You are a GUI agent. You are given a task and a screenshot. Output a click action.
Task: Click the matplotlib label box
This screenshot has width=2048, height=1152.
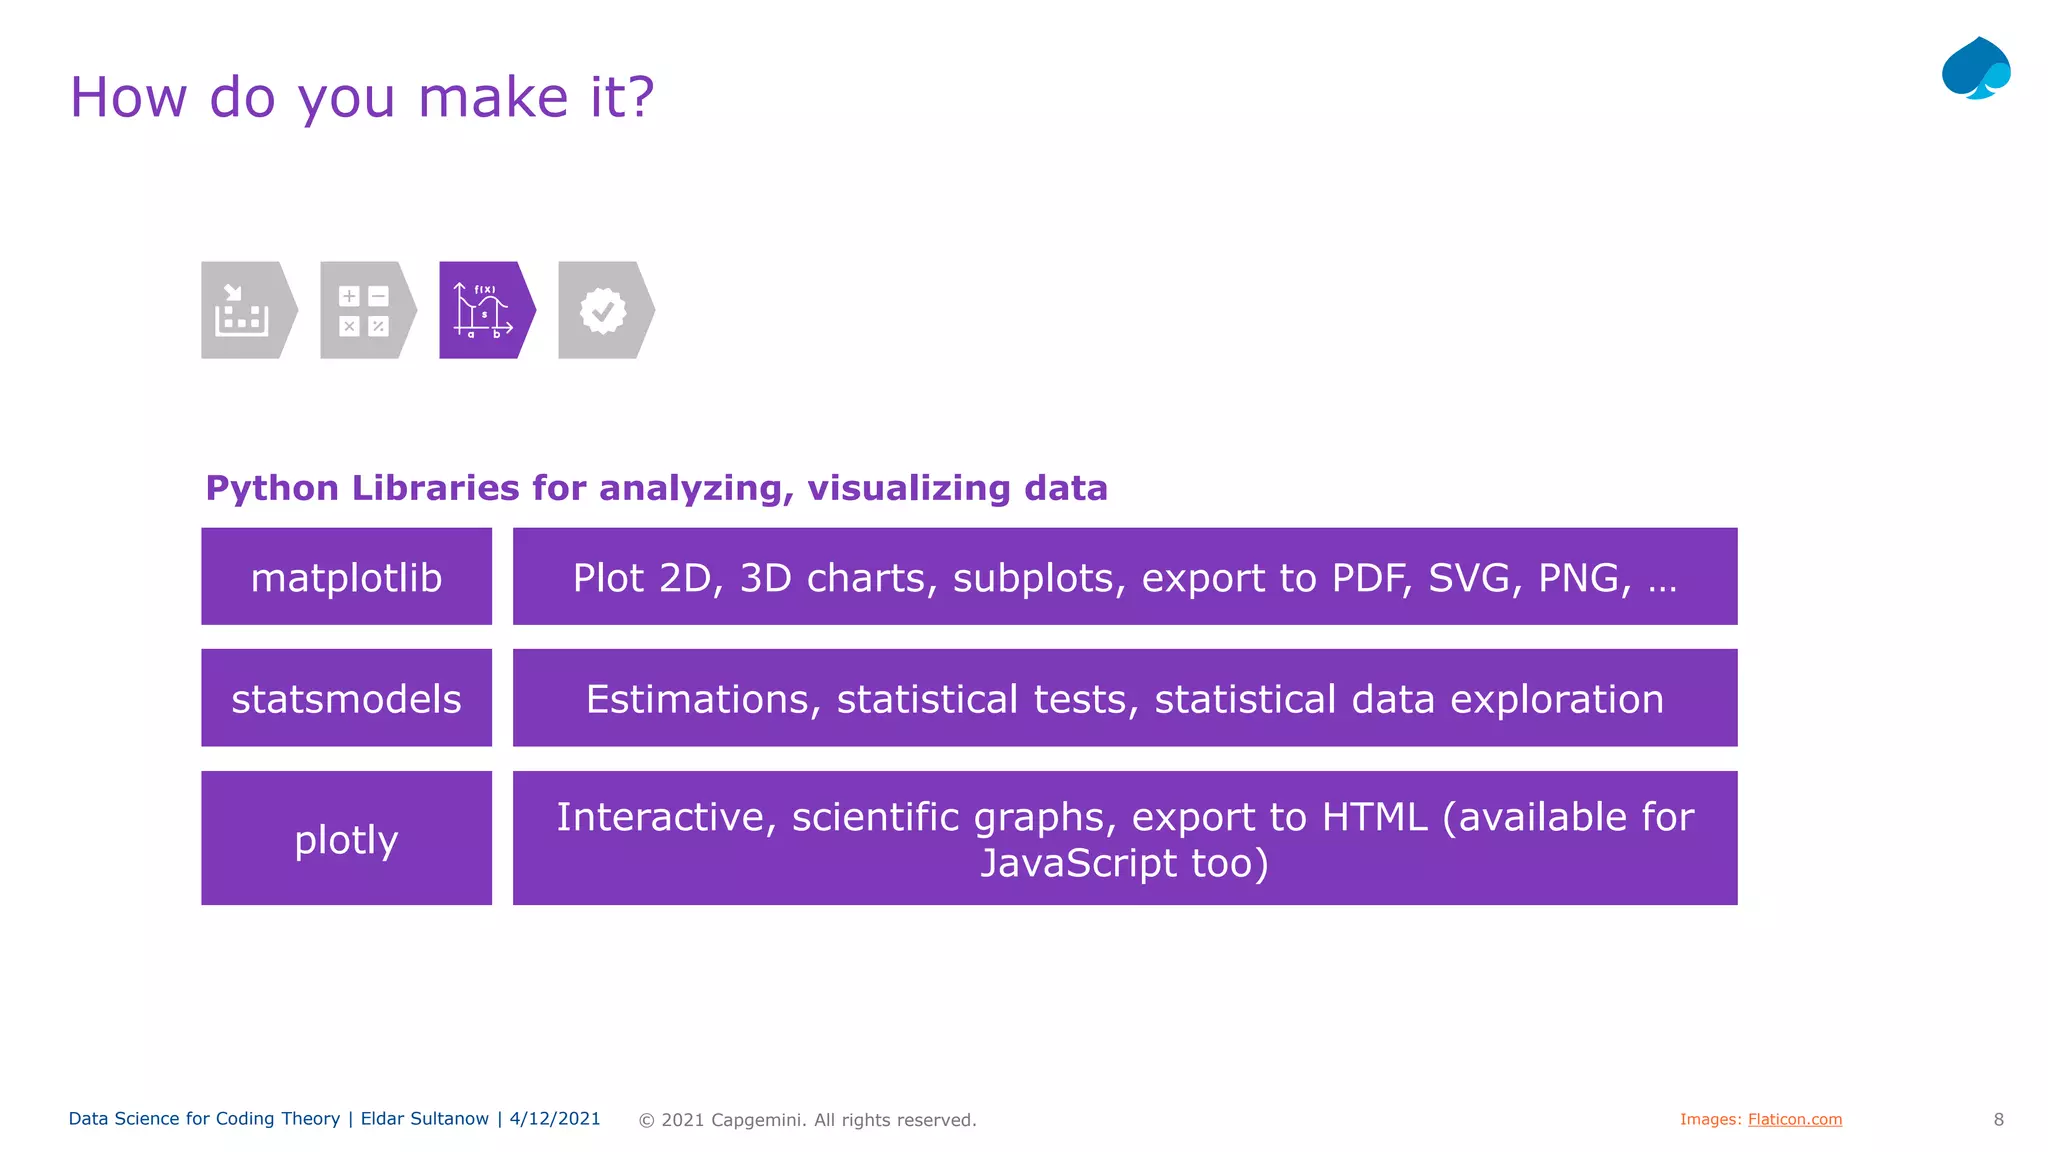[346, 576]
